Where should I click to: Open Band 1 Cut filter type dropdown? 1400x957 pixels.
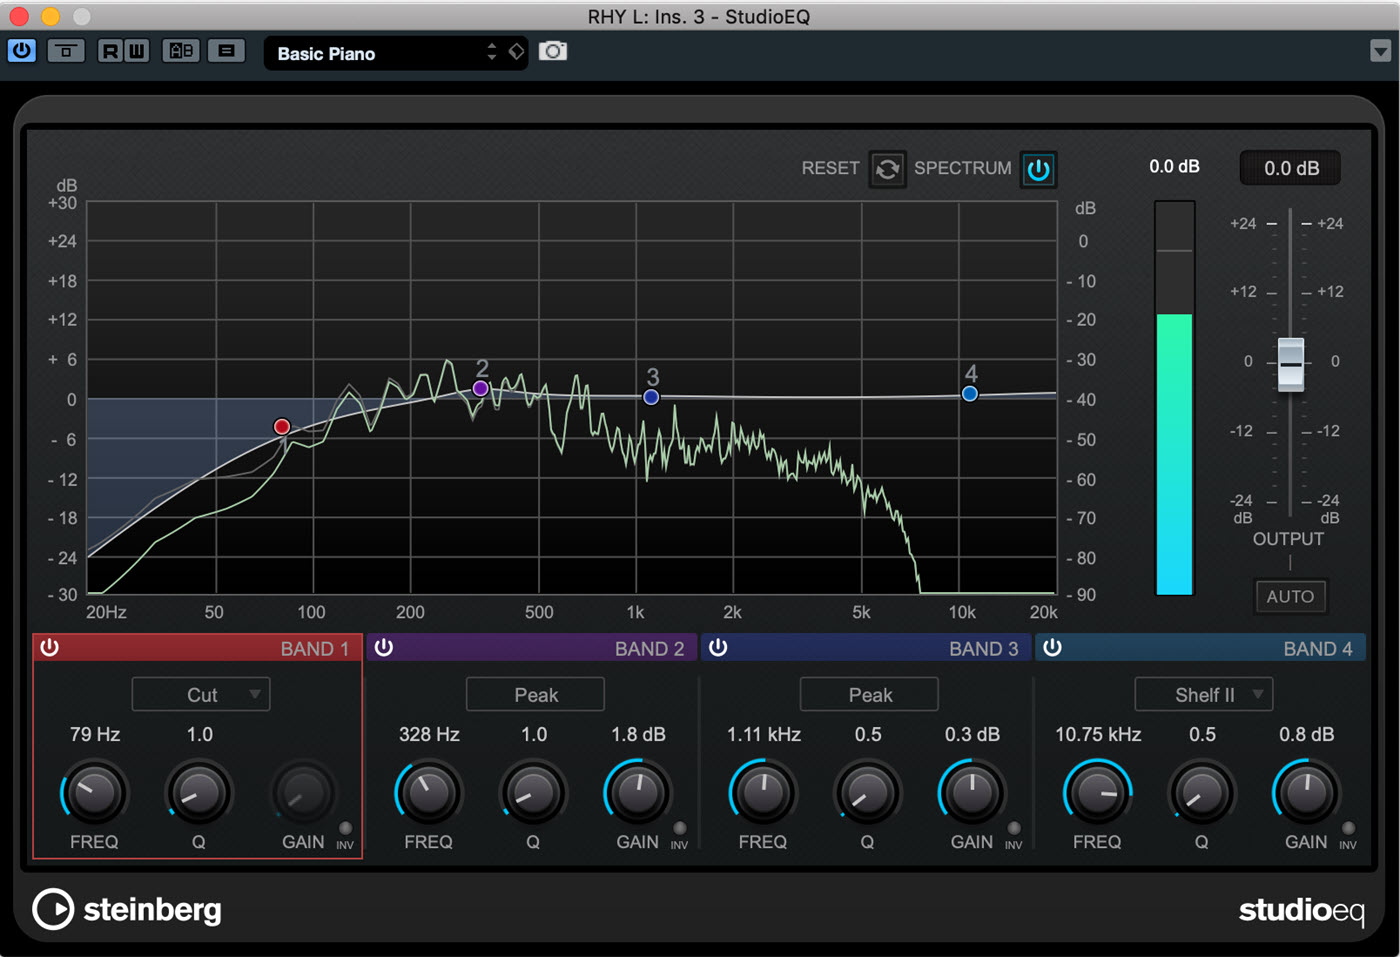pyautogui.click(x=201, y=695)
